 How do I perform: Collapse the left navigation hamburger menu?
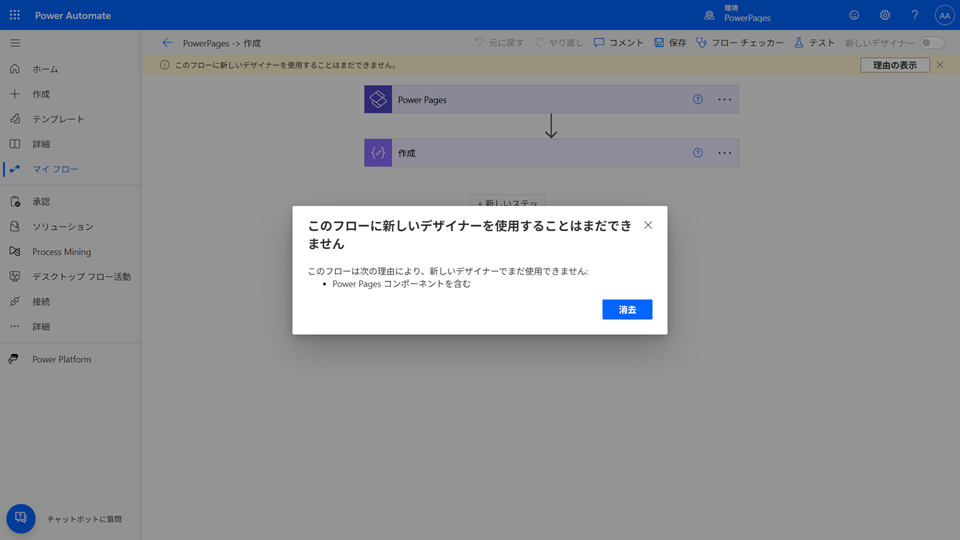(15, 43)
